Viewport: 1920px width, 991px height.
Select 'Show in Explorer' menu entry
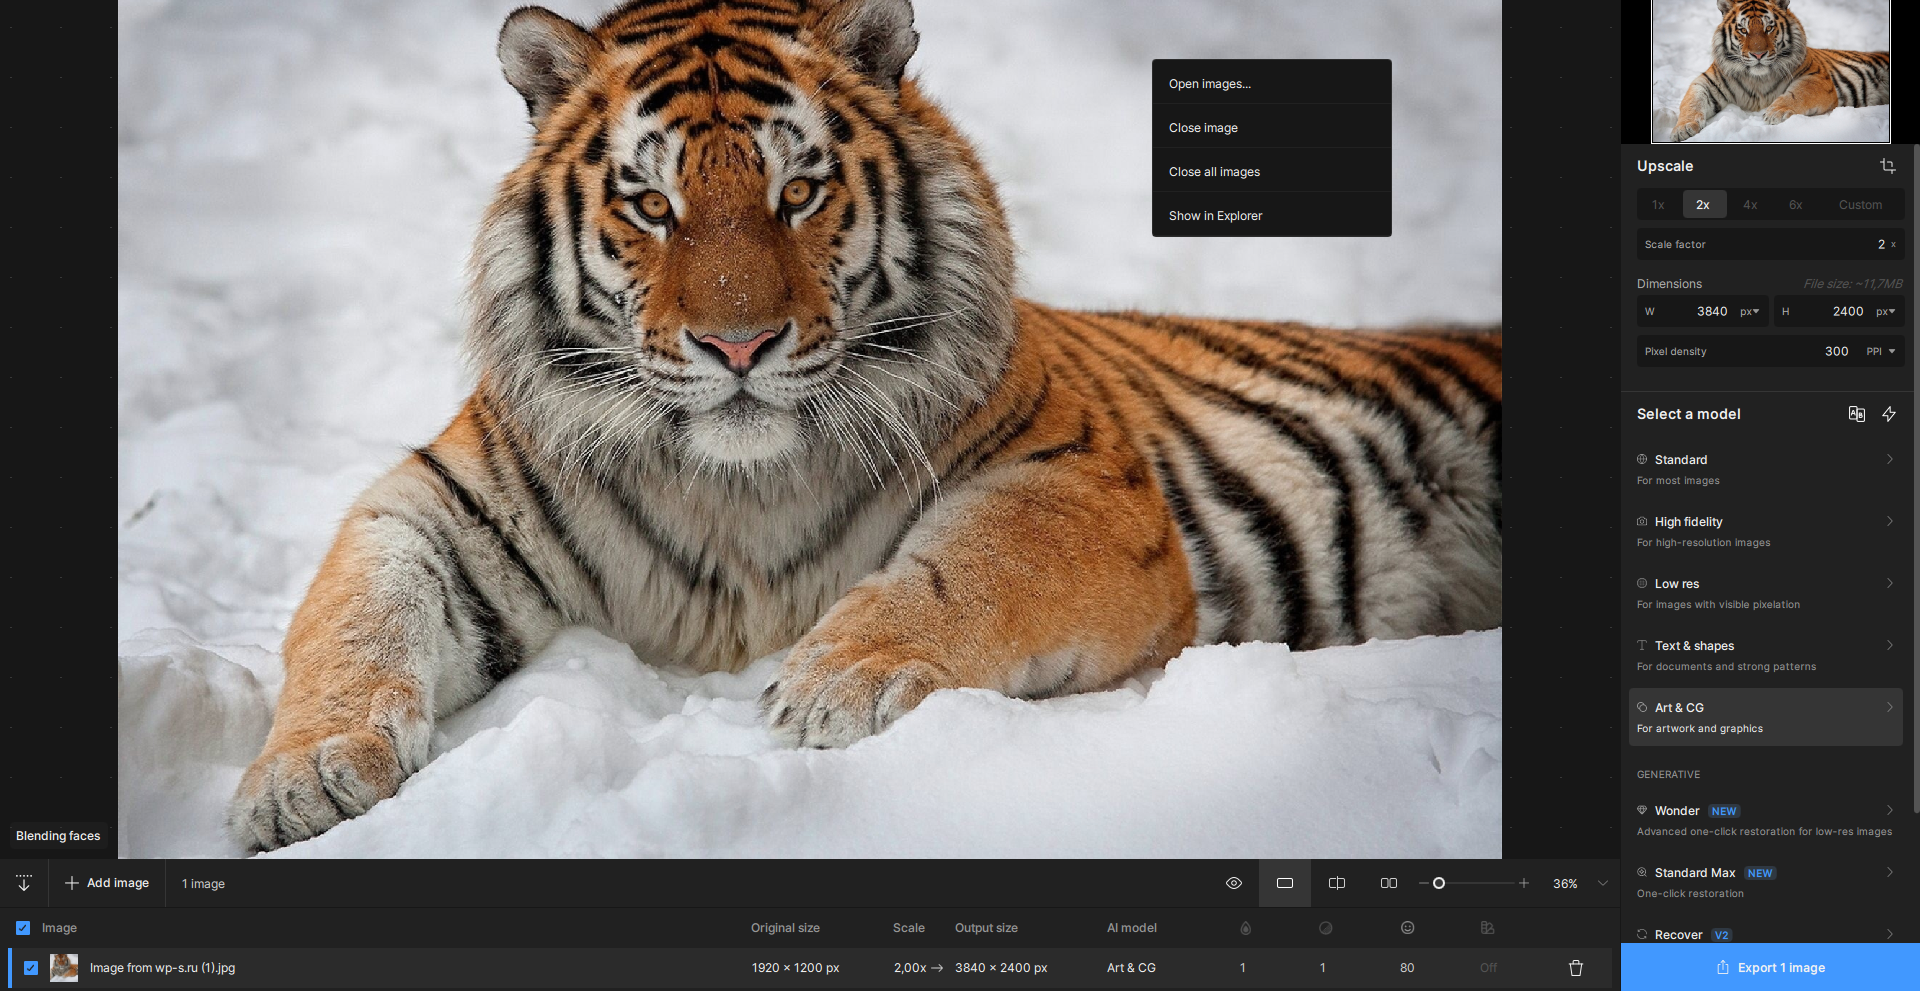pos(1215,216)
